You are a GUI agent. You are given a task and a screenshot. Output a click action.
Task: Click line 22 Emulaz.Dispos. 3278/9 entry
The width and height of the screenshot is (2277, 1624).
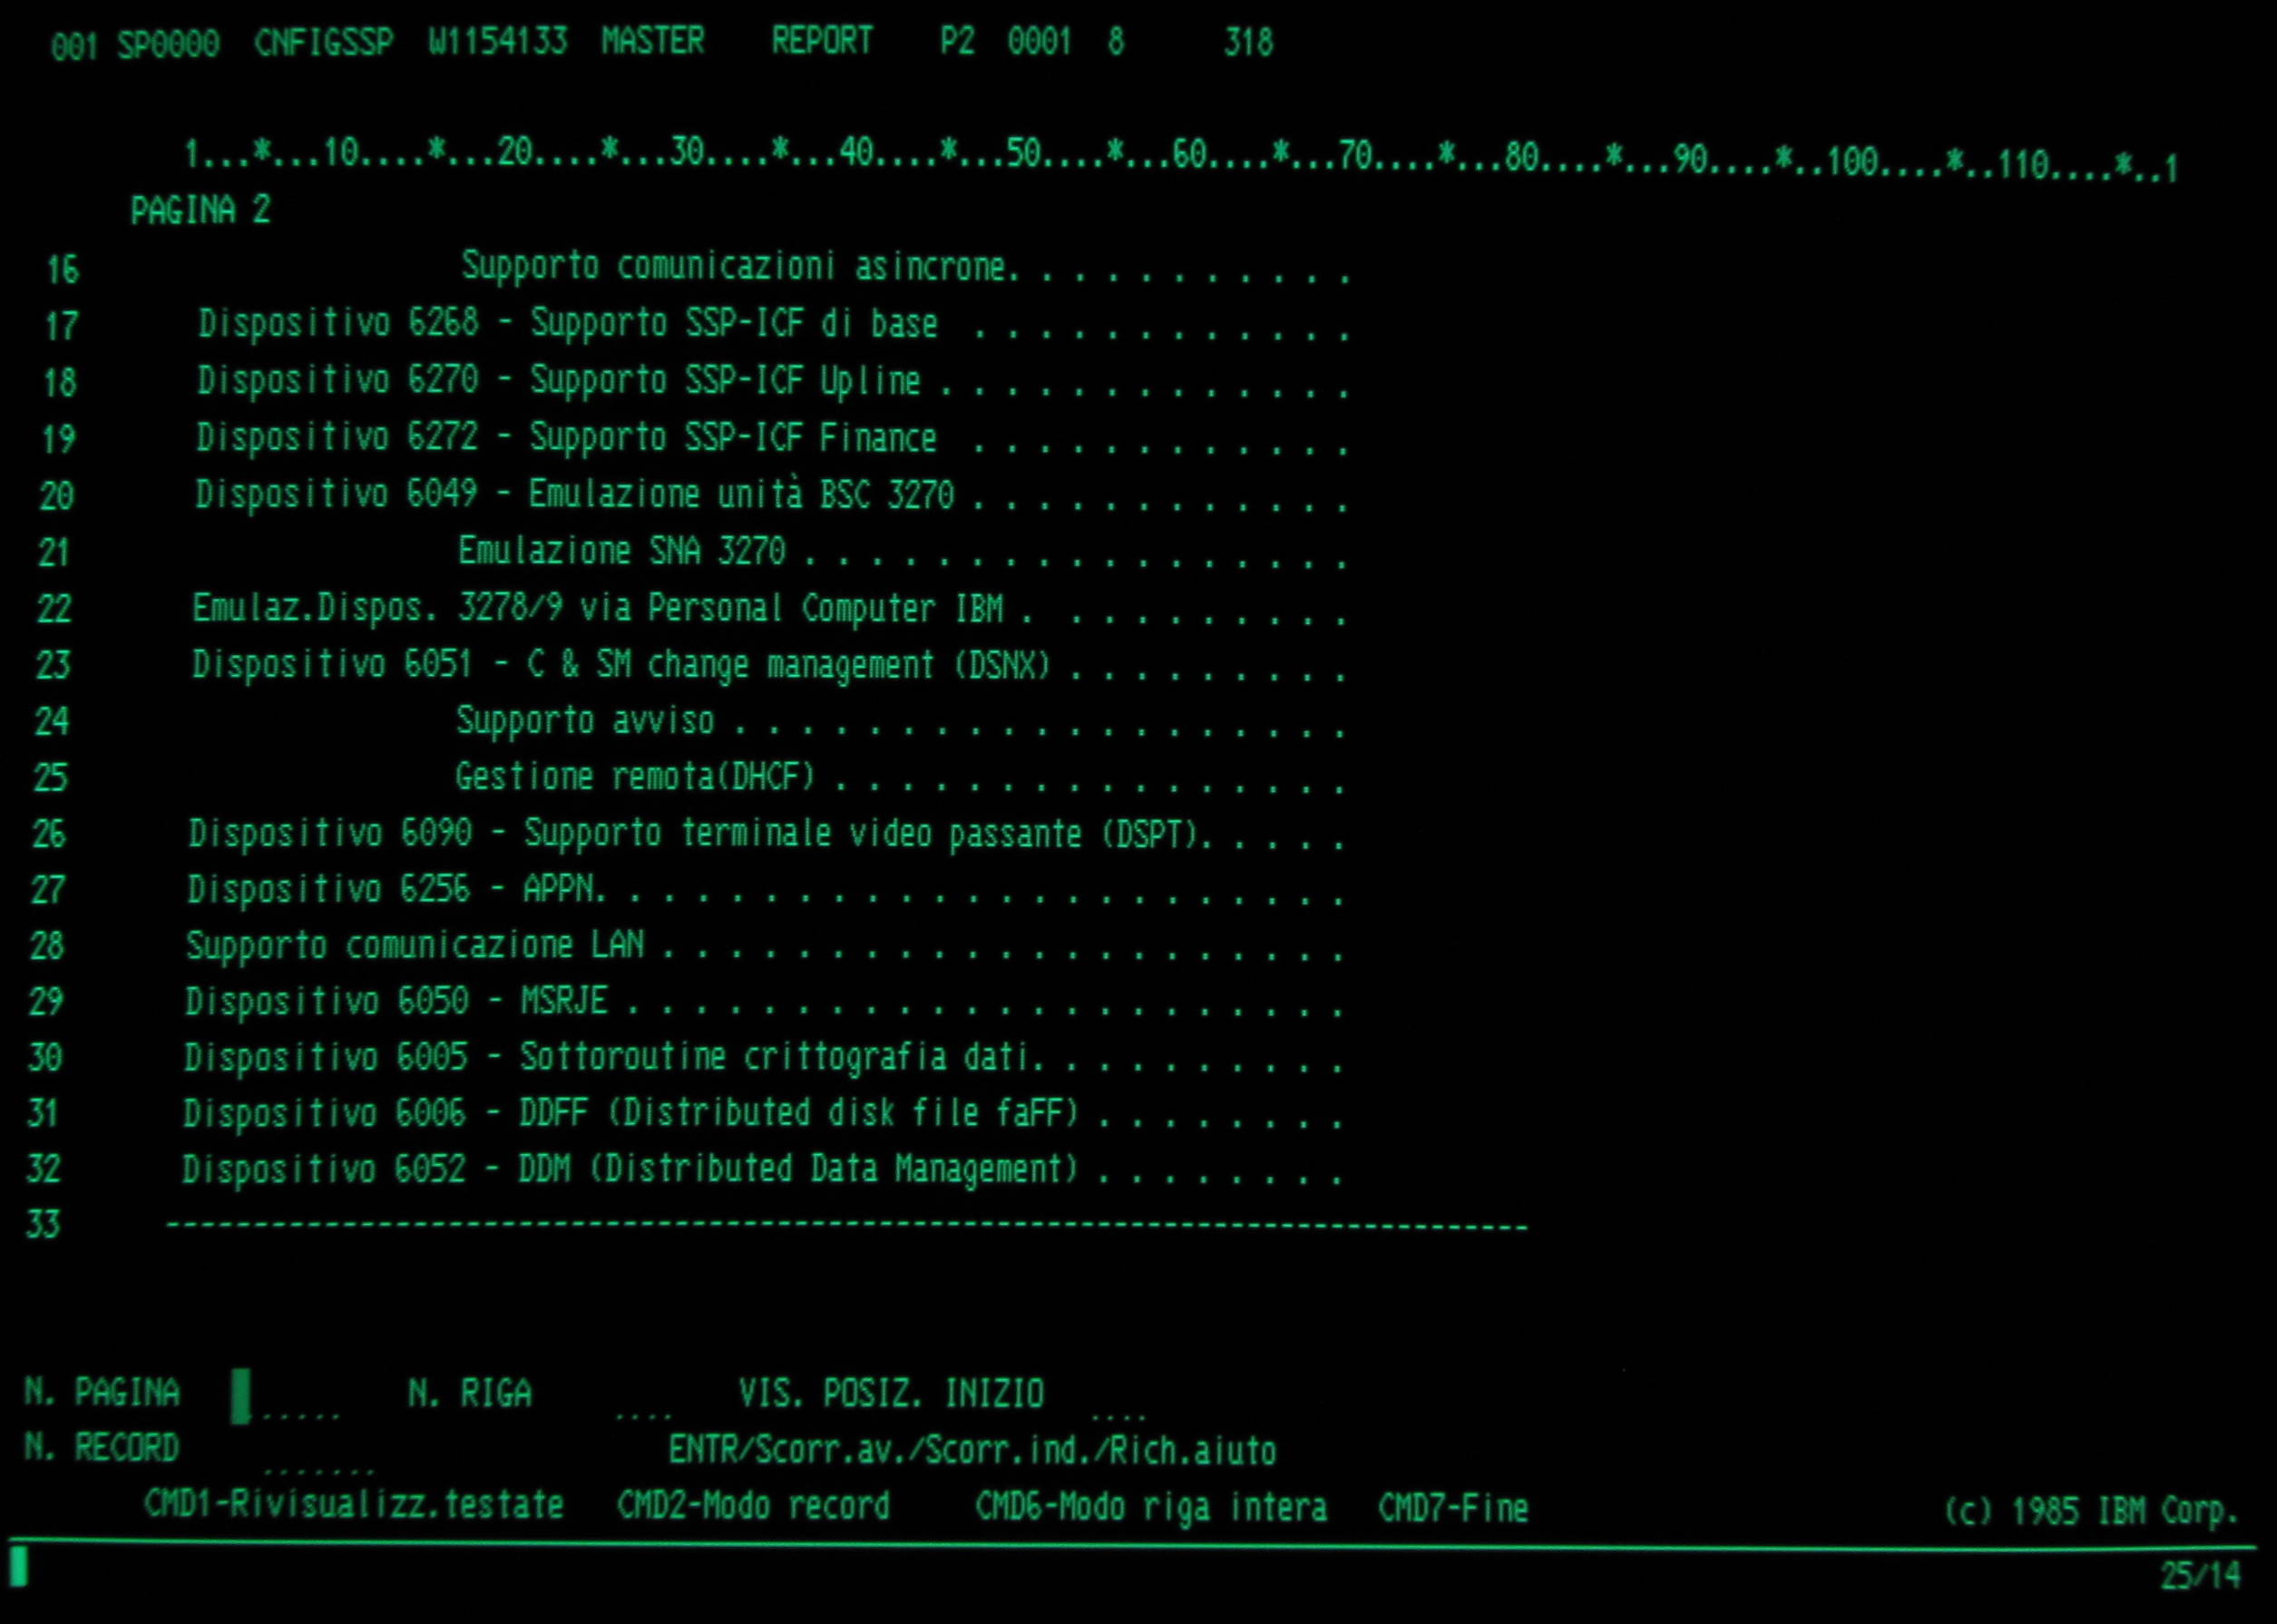click(597, 608)
